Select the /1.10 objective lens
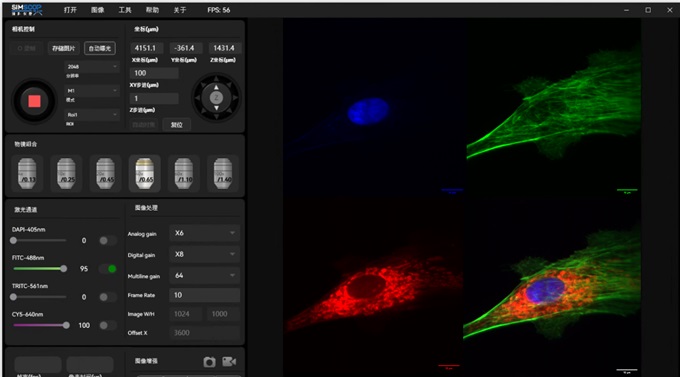Screen dimensions: 680x377 click(183, 173)
